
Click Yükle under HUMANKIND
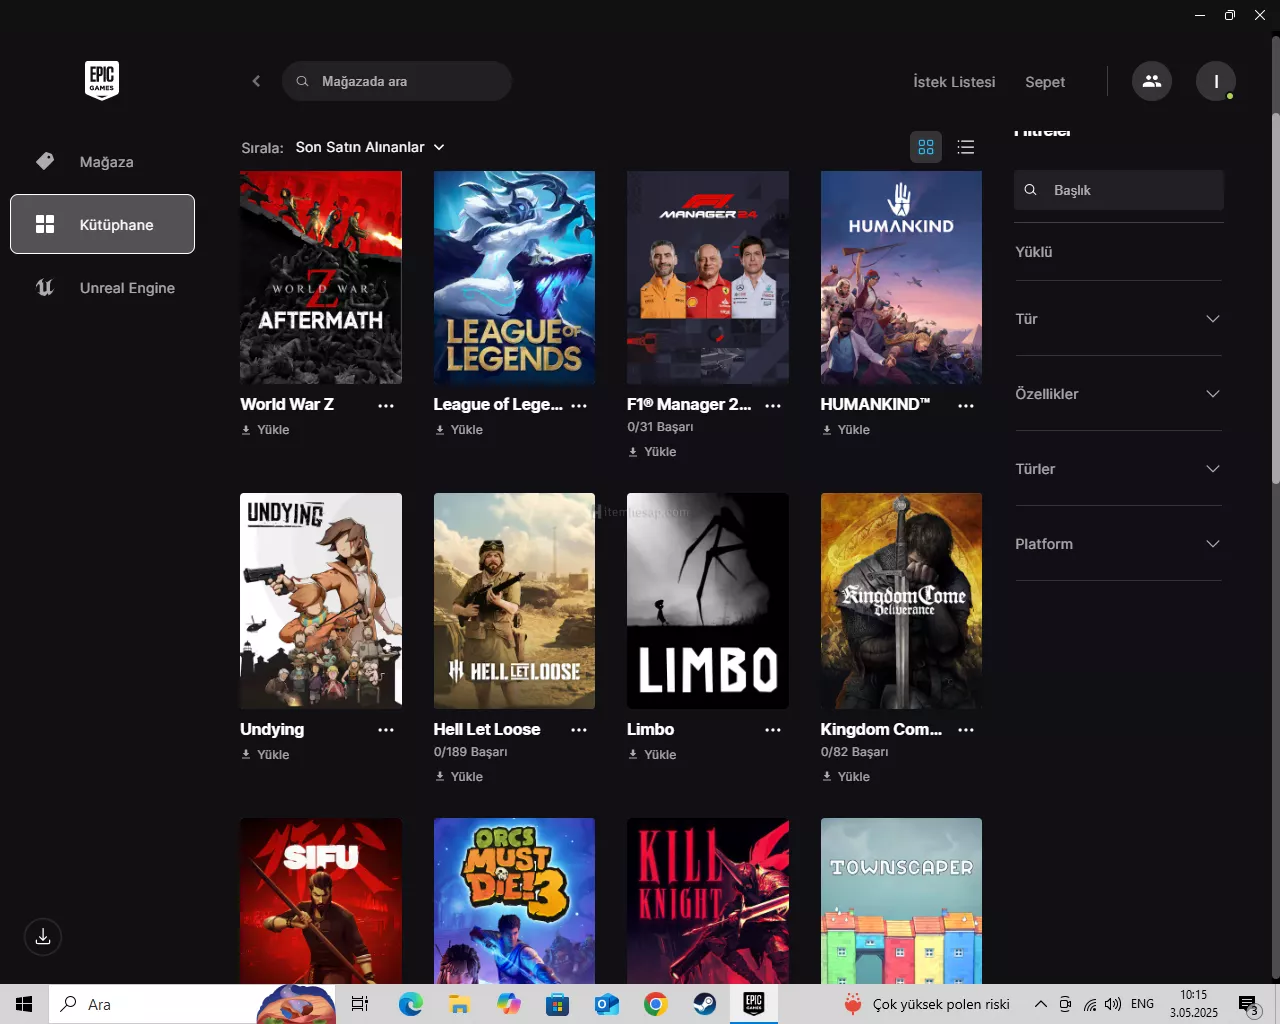coord(846,430)
